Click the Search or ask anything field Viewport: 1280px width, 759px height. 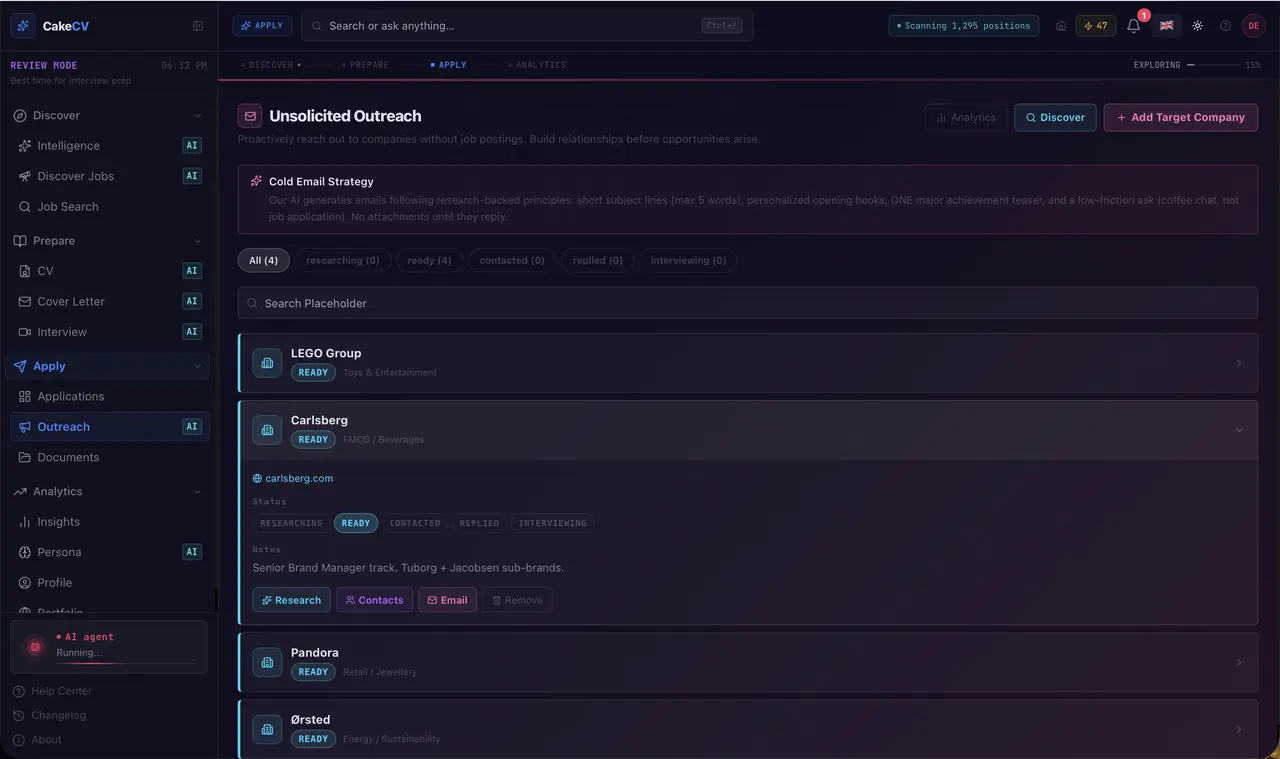pos(527,26)
